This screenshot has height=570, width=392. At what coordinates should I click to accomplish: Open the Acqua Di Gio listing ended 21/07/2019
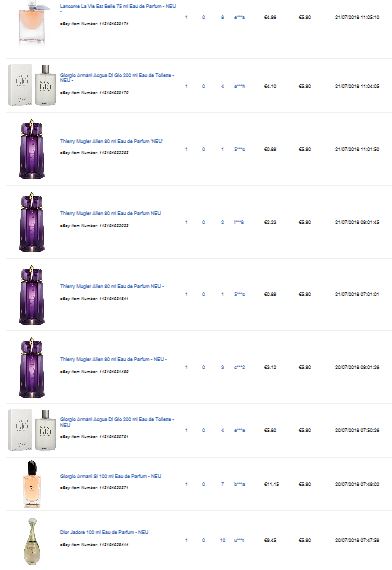coord(117,77)
